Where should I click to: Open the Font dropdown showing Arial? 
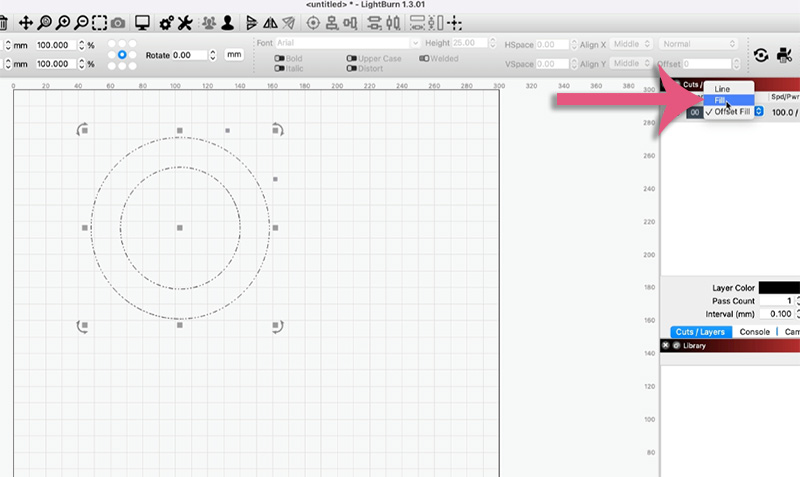[x=347, y=44]
